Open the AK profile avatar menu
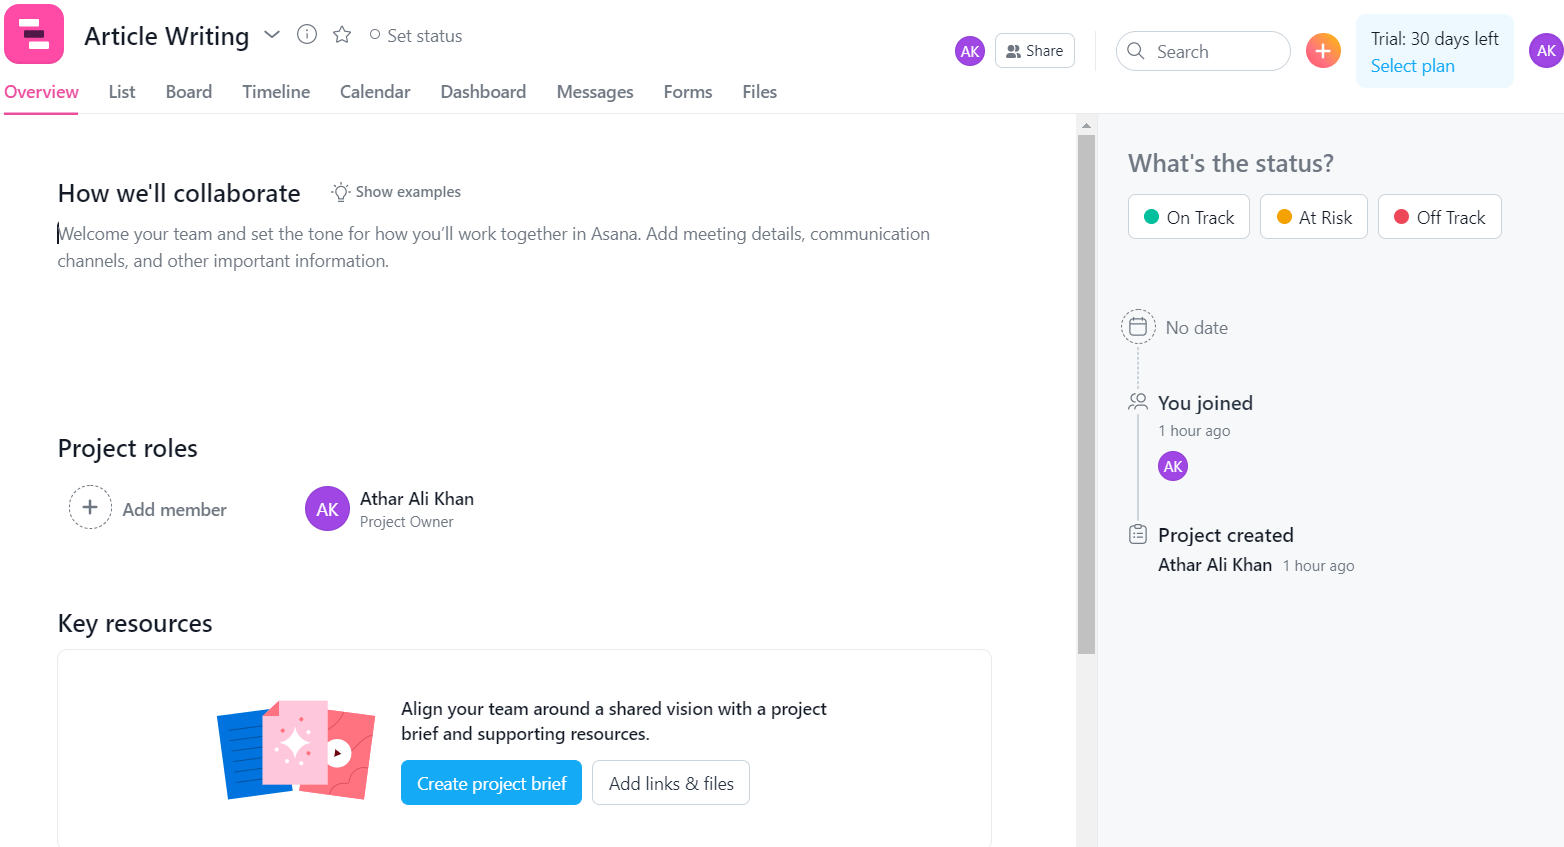This screenshot has width=1564, height=847. coord(1546,51)
